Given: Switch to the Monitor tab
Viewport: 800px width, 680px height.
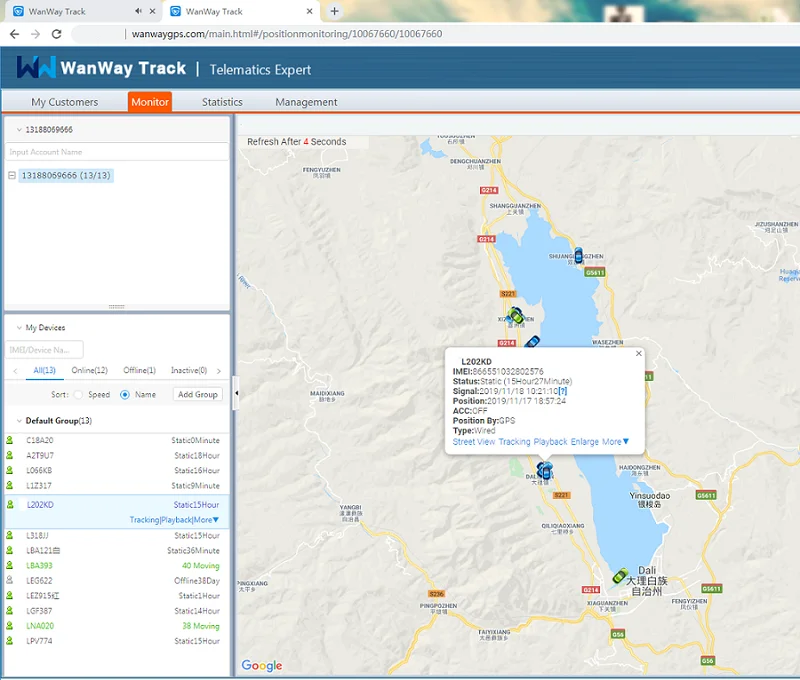Looking at the screenshot, I should pos(149,102).
